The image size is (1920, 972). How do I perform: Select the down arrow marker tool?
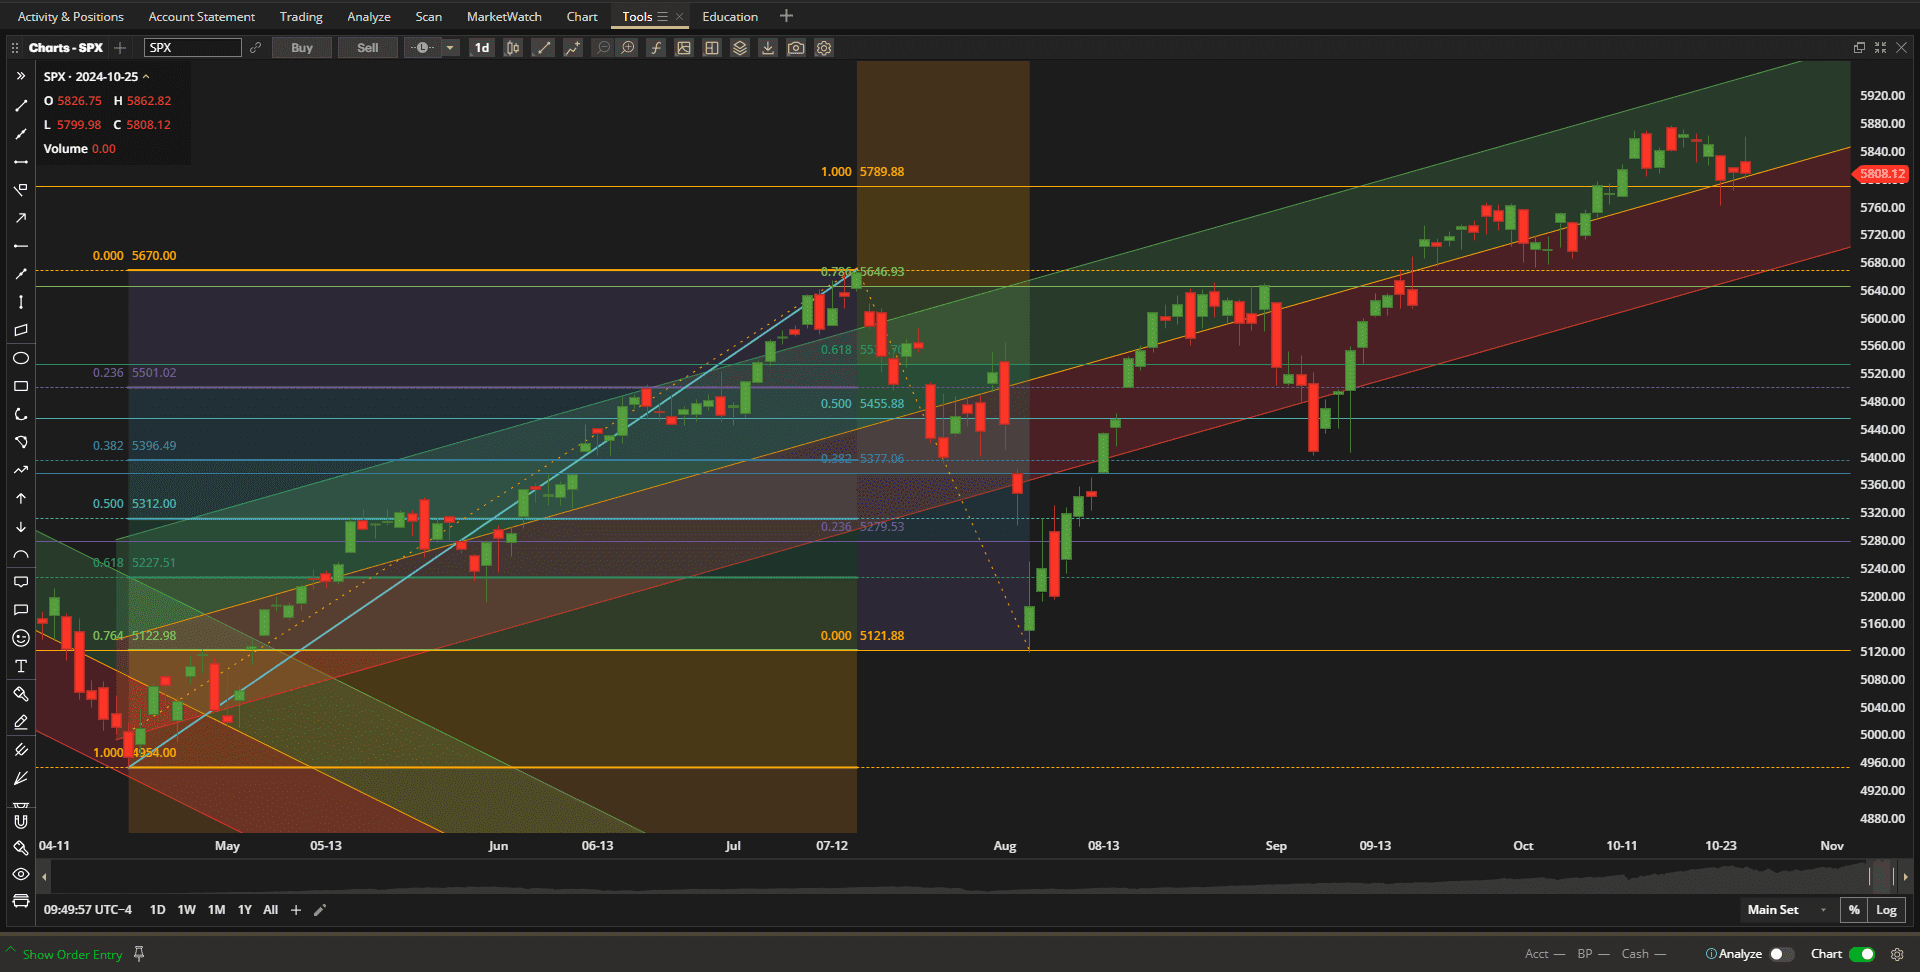(x=21, y=526)
